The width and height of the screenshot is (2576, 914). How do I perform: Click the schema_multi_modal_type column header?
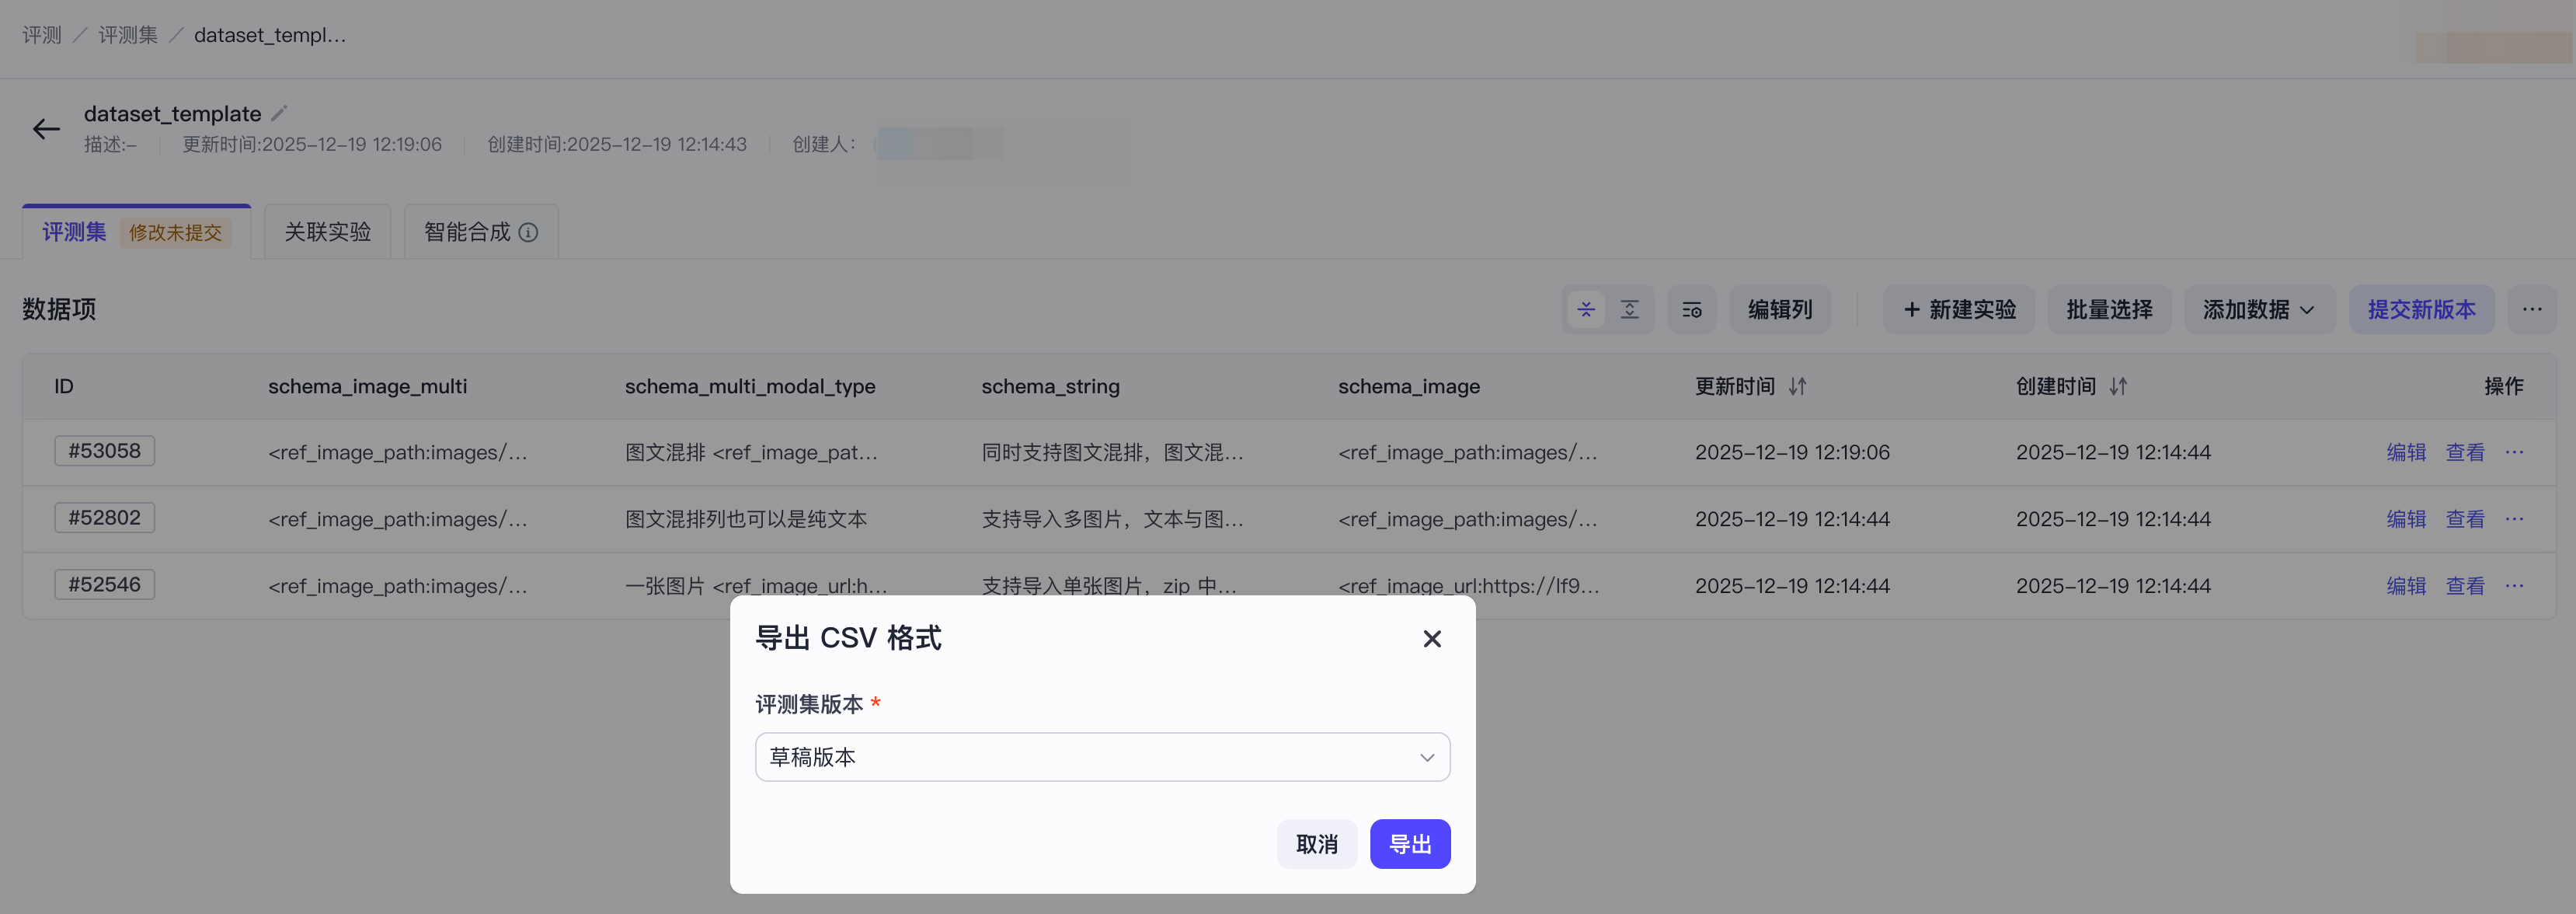pyautogui.click(x=750, y=386)
